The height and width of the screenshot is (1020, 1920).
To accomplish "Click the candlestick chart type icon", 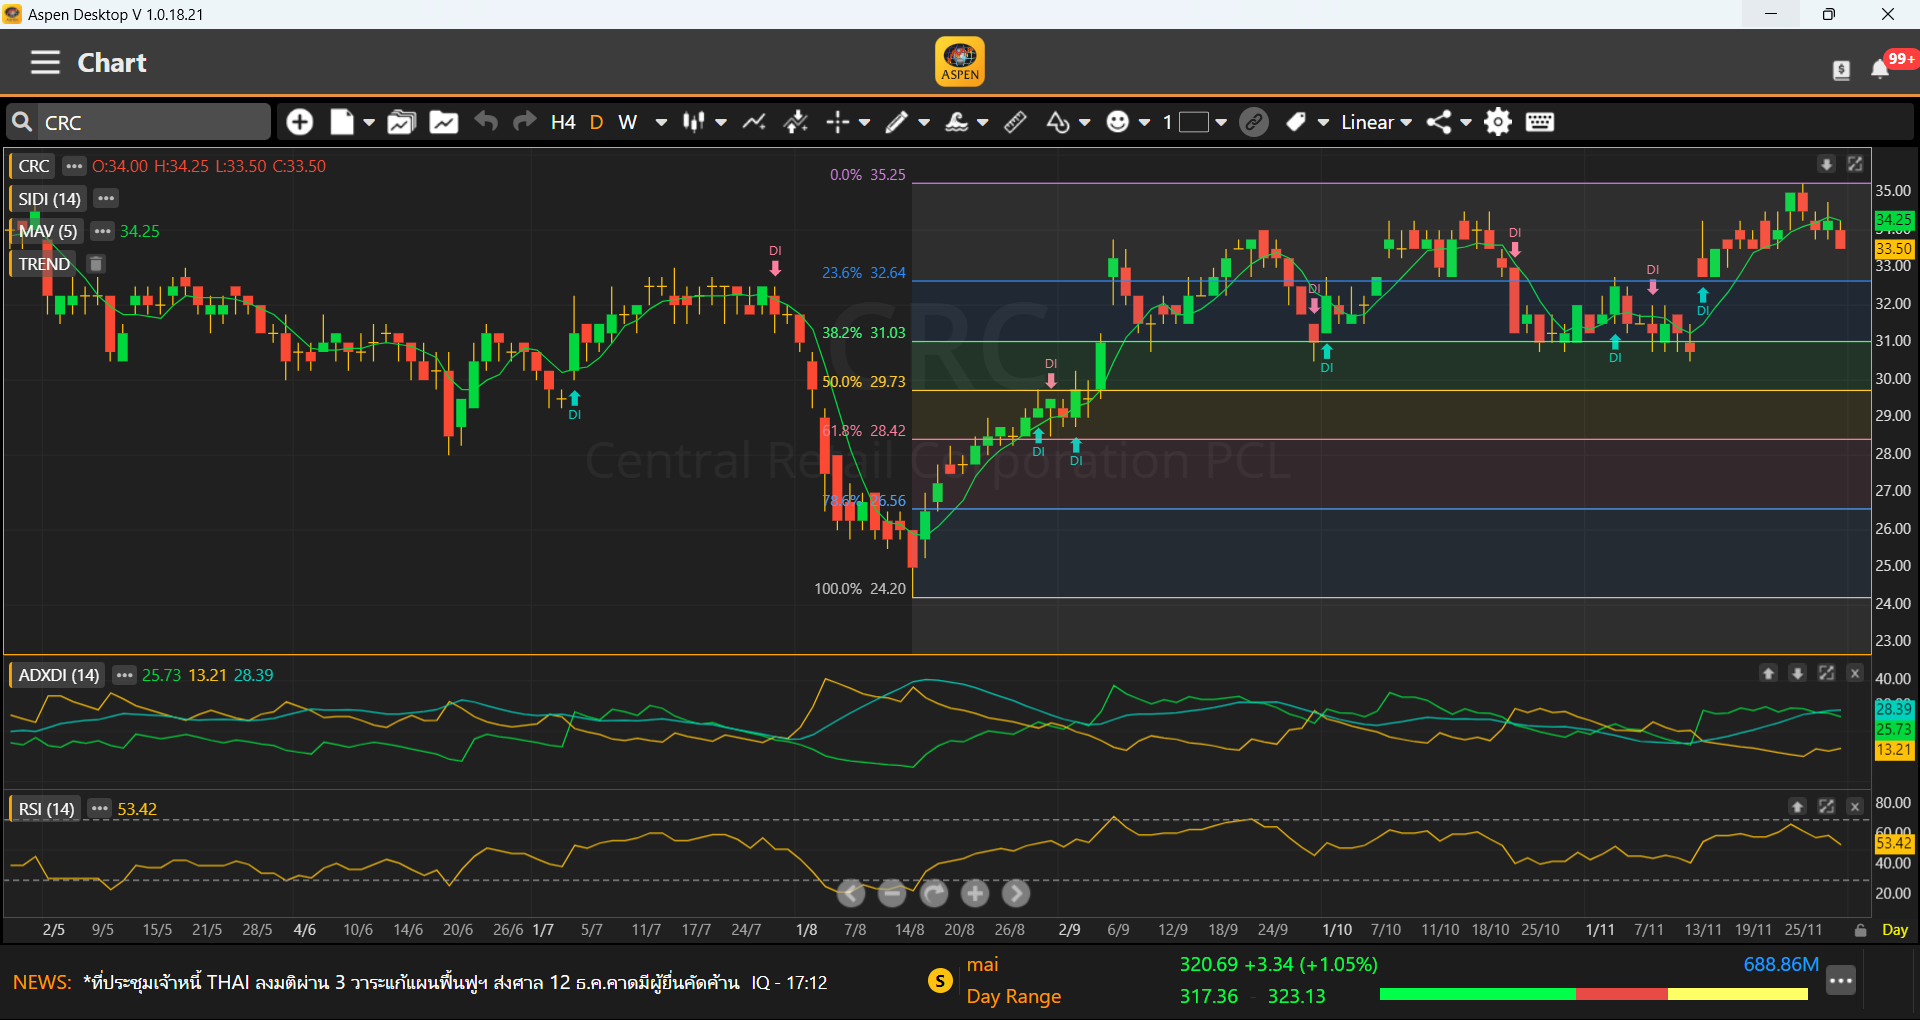I will pos(694,122).
